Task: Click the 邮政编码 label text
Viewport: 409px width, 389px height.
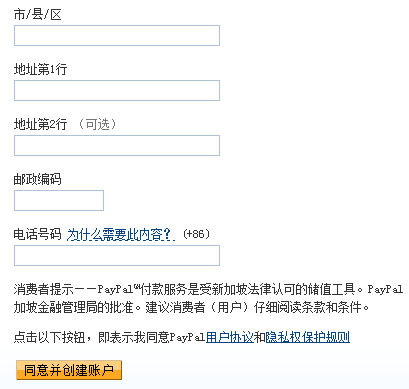Action: 37,179
